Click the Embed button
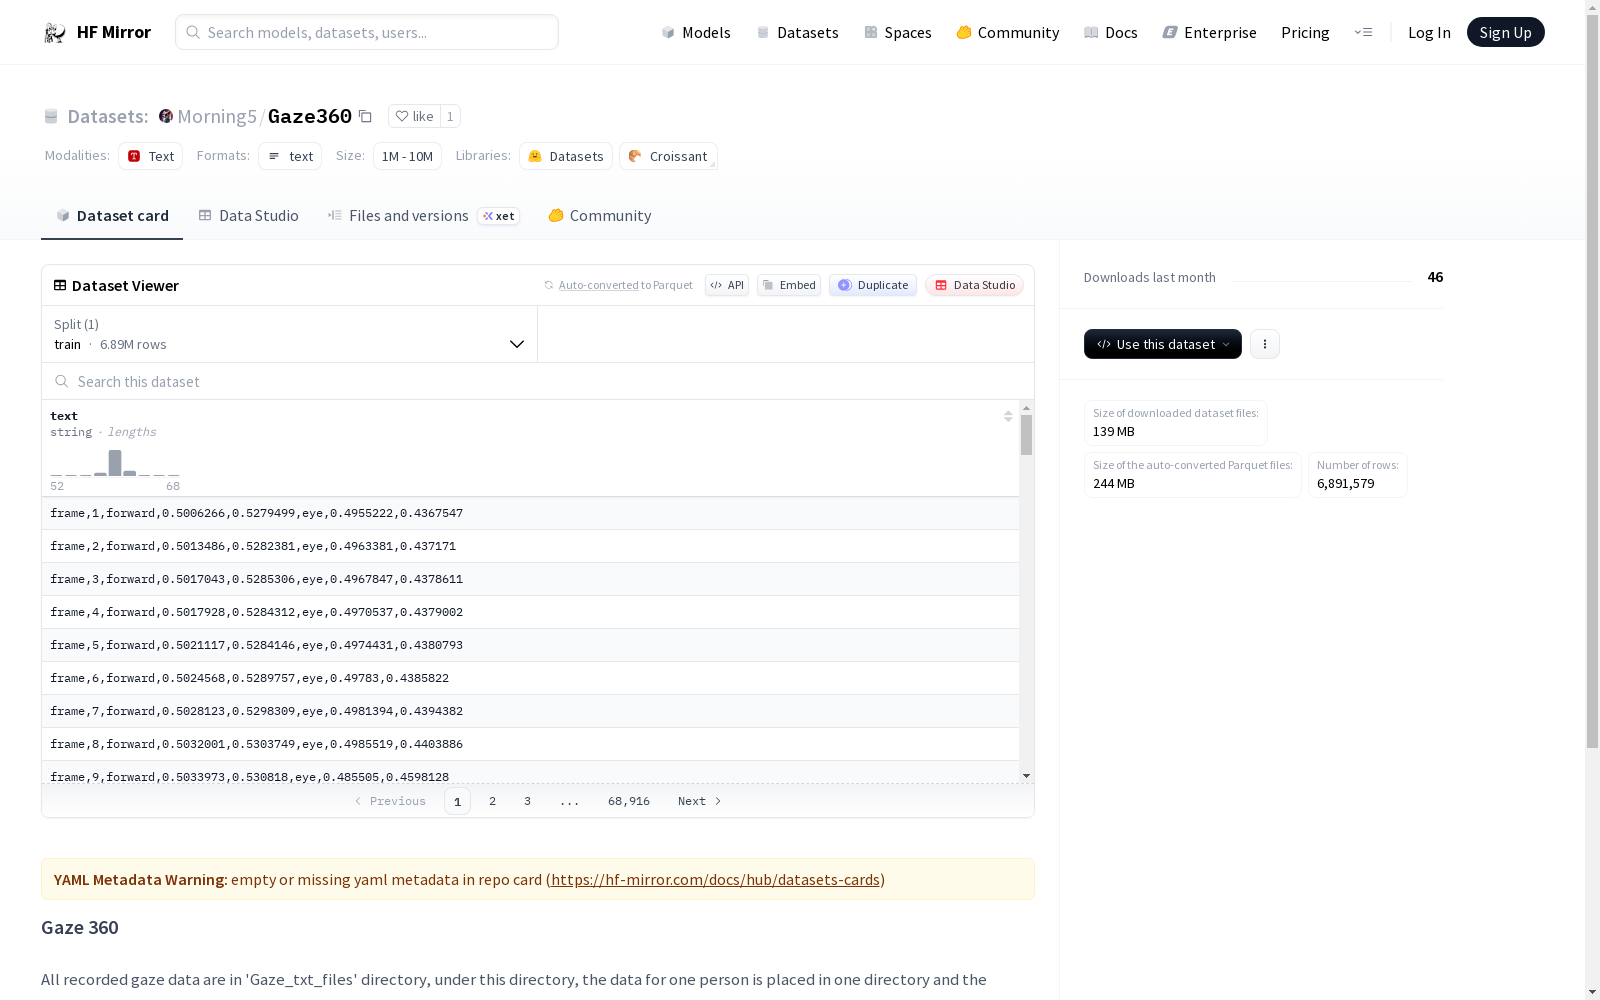This screenshot has height=1000, width=1600. (789, 285)
